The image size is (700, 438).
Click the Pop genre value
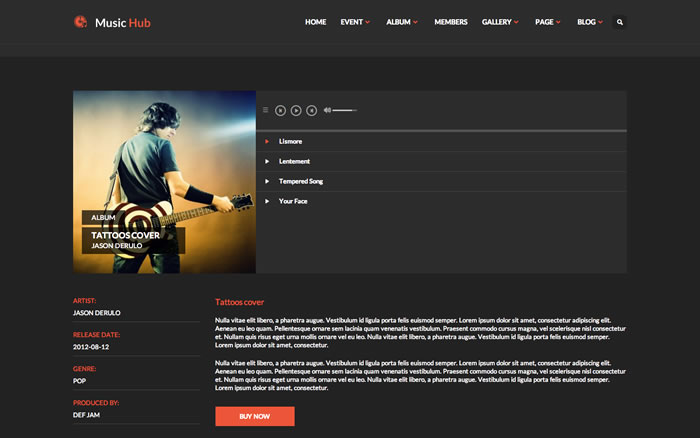(79, 381)
